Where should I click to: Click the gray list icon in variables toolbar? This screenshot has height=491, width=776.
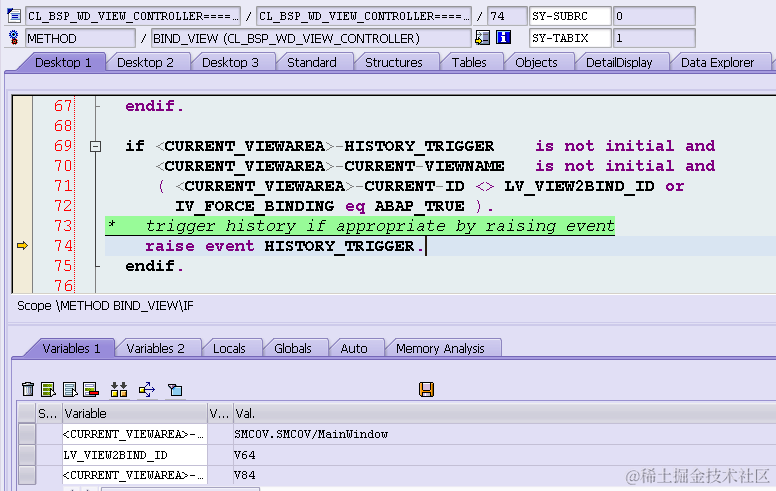(x=70, y=390)
